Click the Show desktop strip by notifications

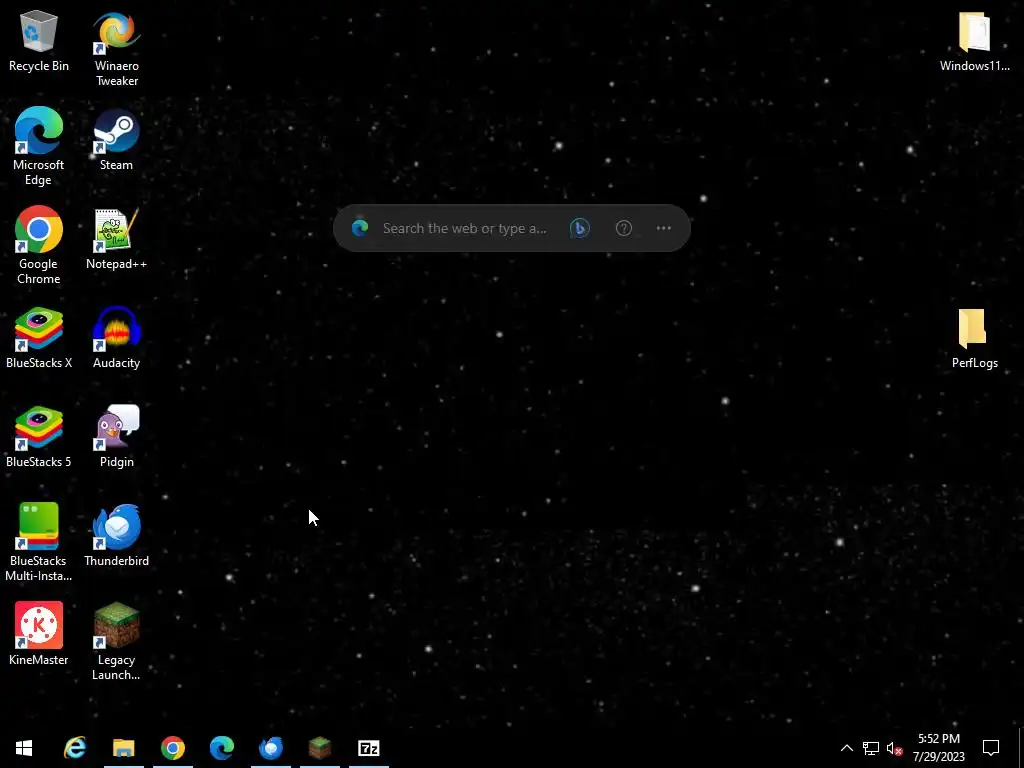1021,748
